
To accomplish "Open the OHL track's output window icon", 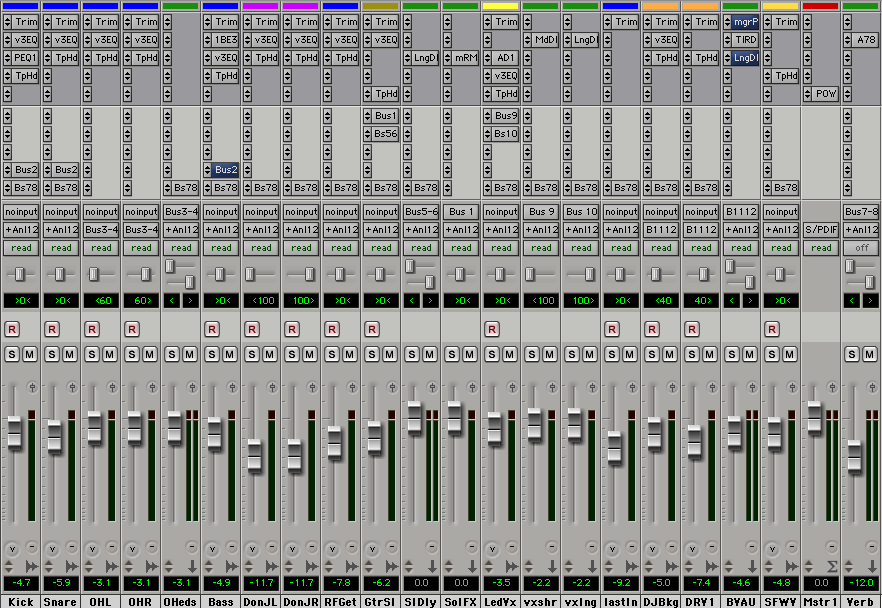I will point(112,386).
